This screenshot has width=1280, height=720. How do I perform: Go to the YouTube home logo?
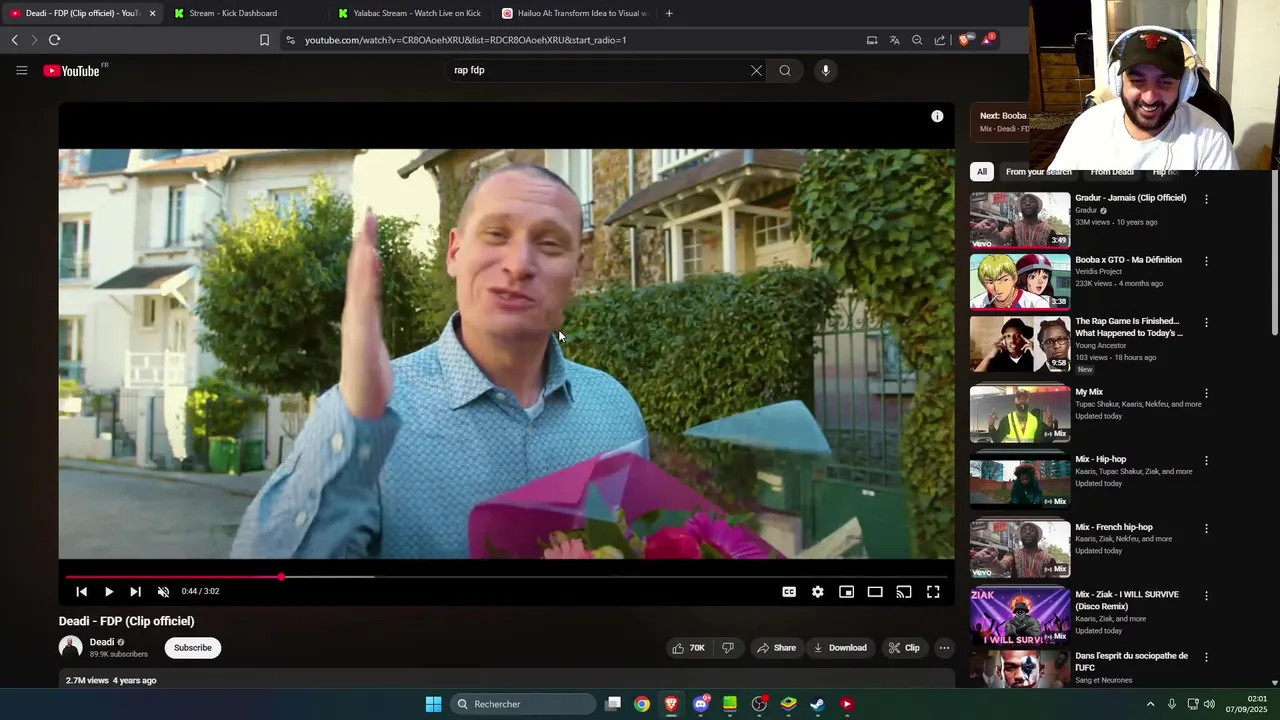tap(72, 71)
